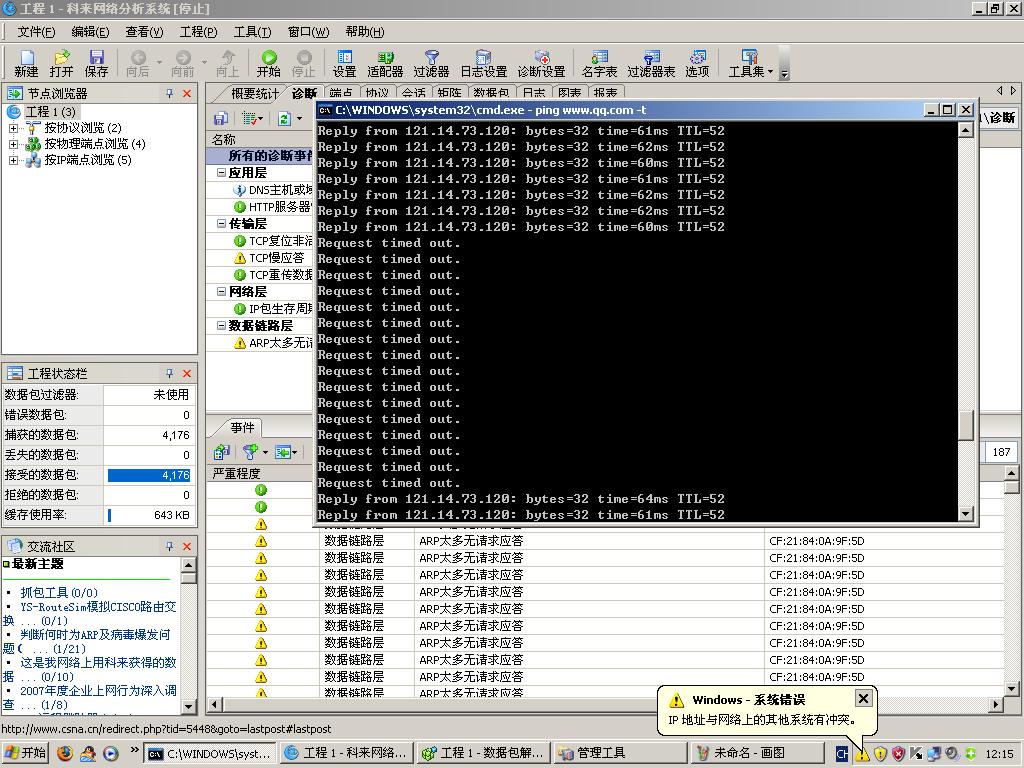Collapse the 传输层 diagnosis group

pos(221,224)
